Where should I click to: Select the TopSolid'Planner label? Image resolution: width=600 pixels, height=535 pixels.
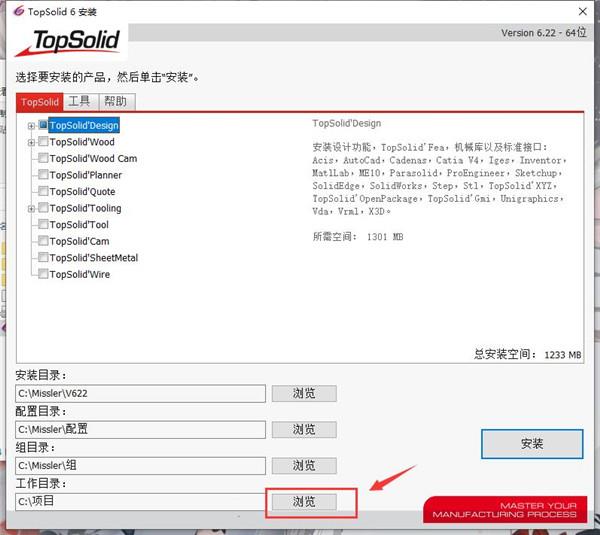click(x=86, y=175)
